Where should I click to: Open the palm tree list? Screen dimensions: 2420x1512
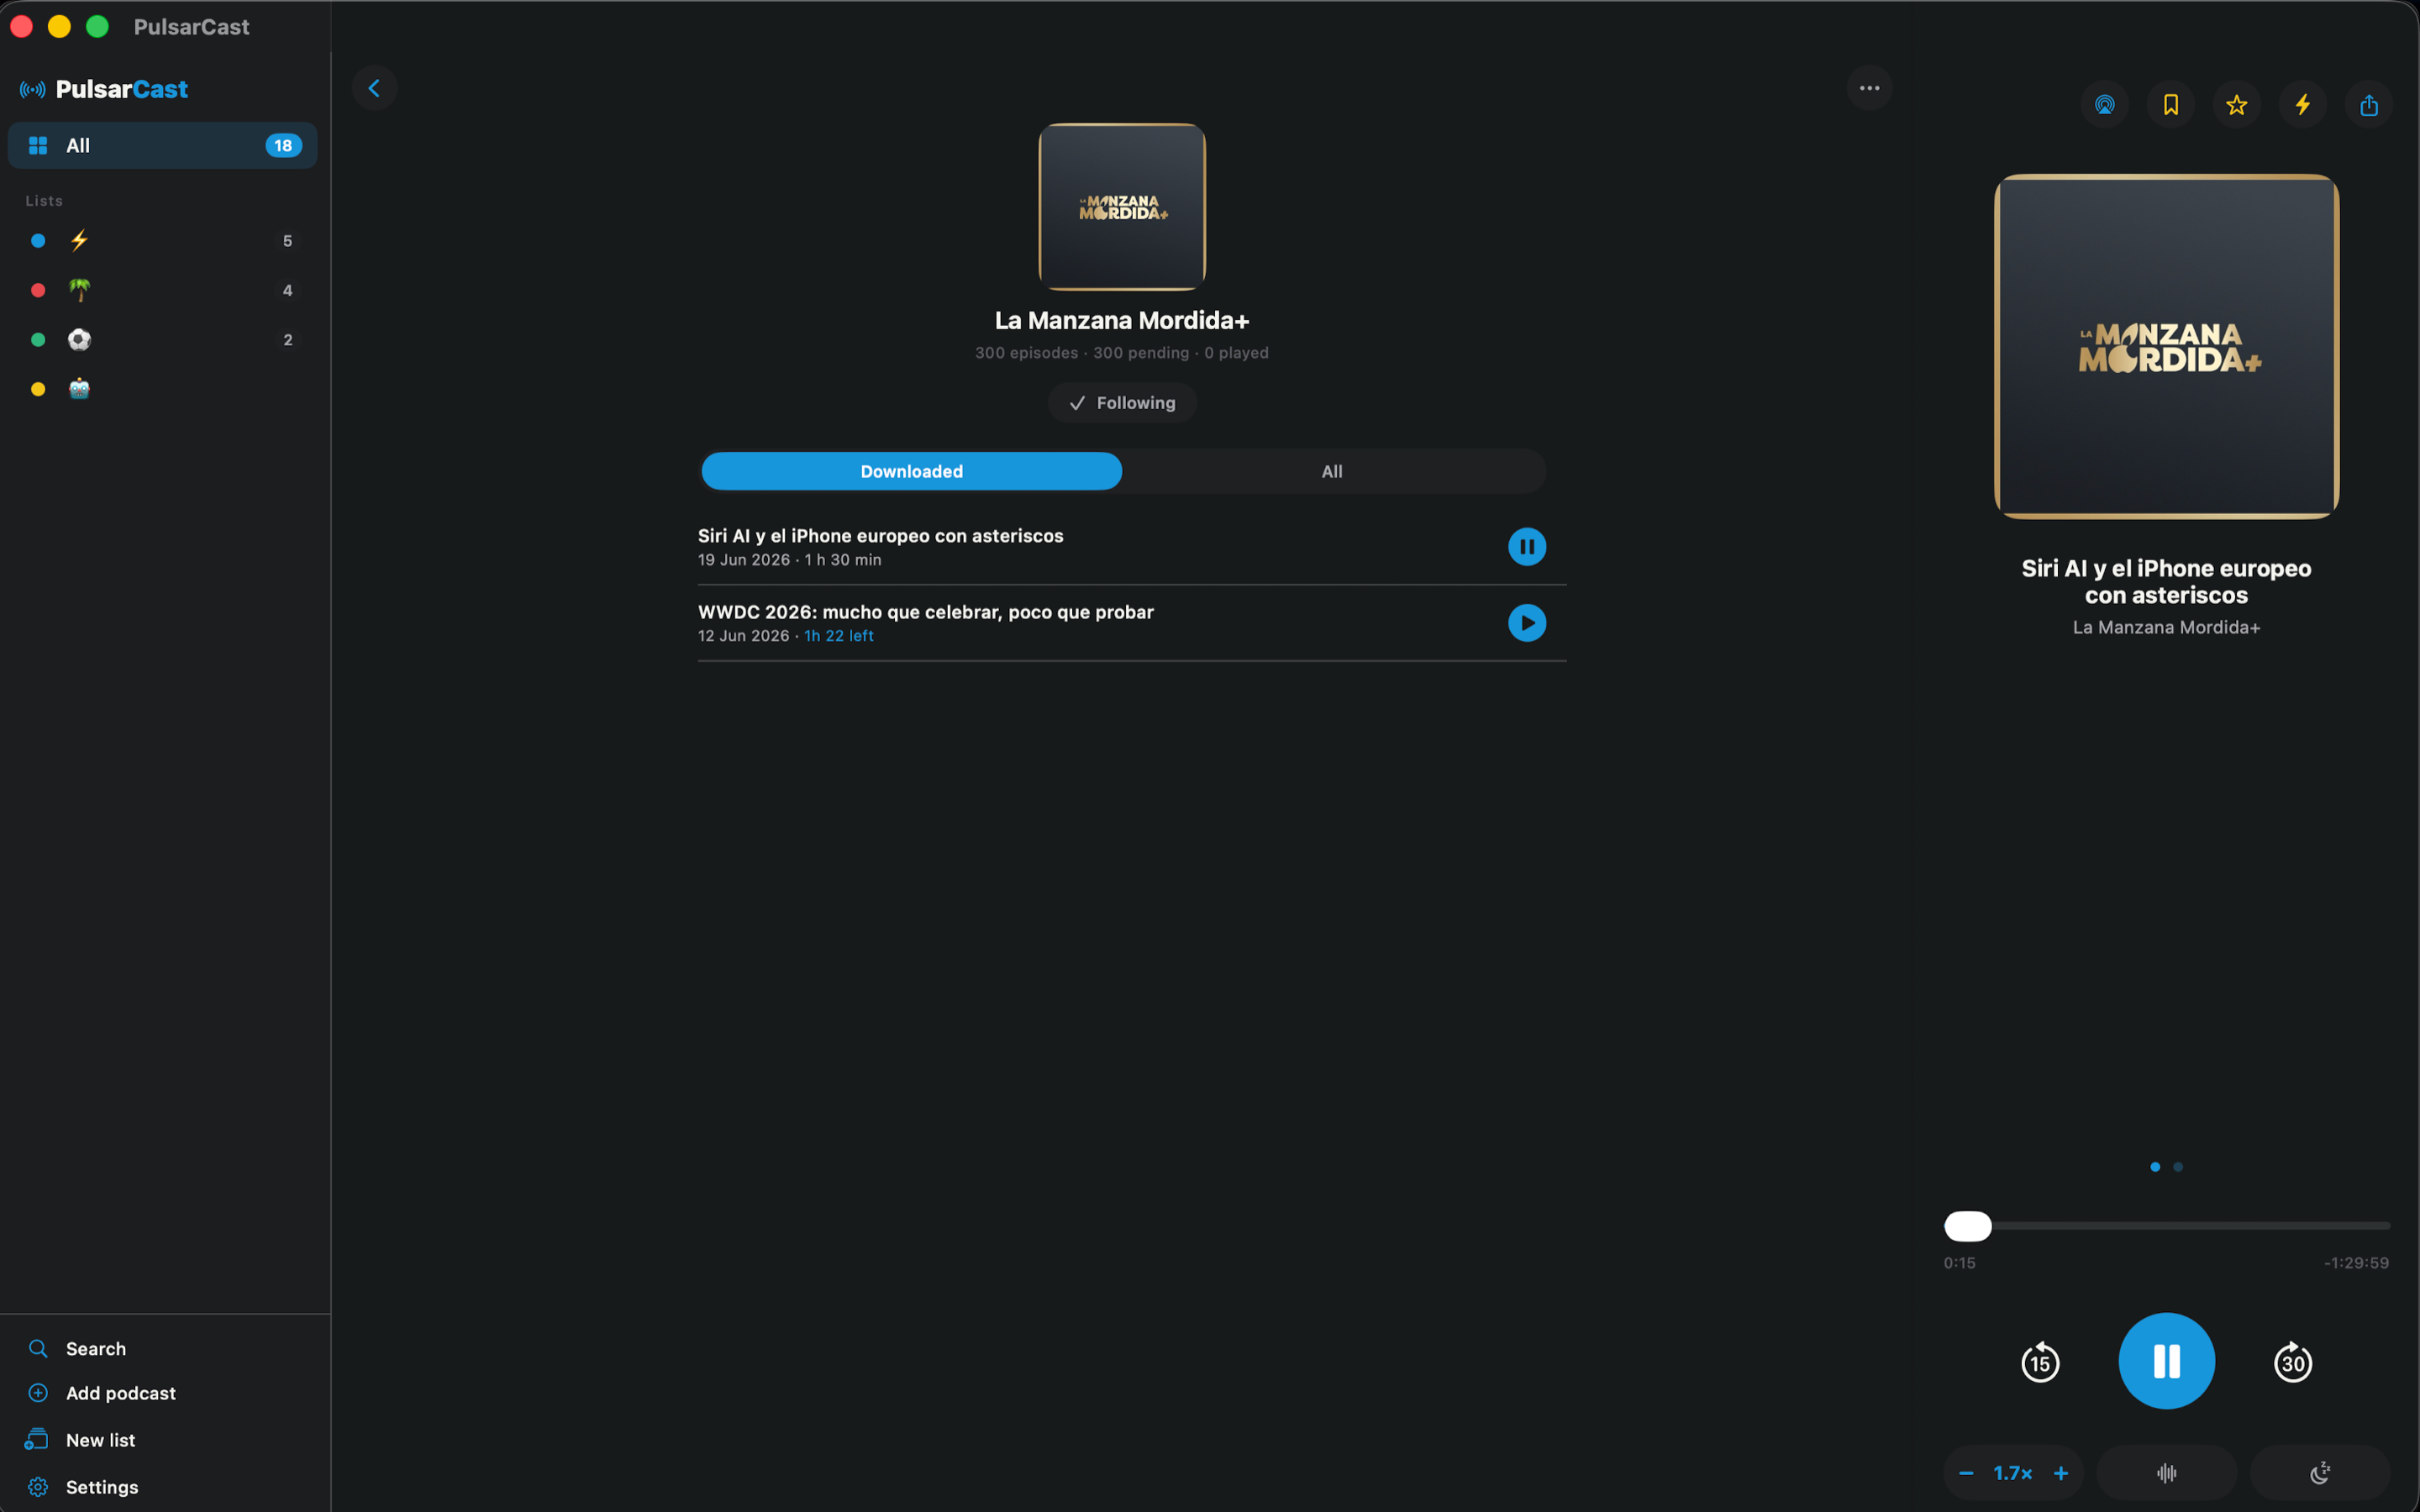162,290
